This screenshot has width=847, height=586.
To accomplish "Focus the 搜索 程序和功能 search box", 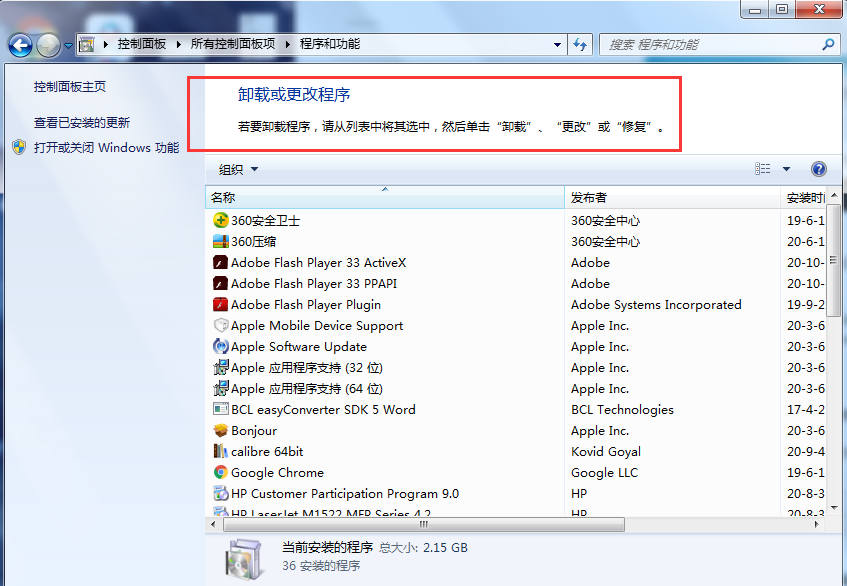I will coord(719,45).
